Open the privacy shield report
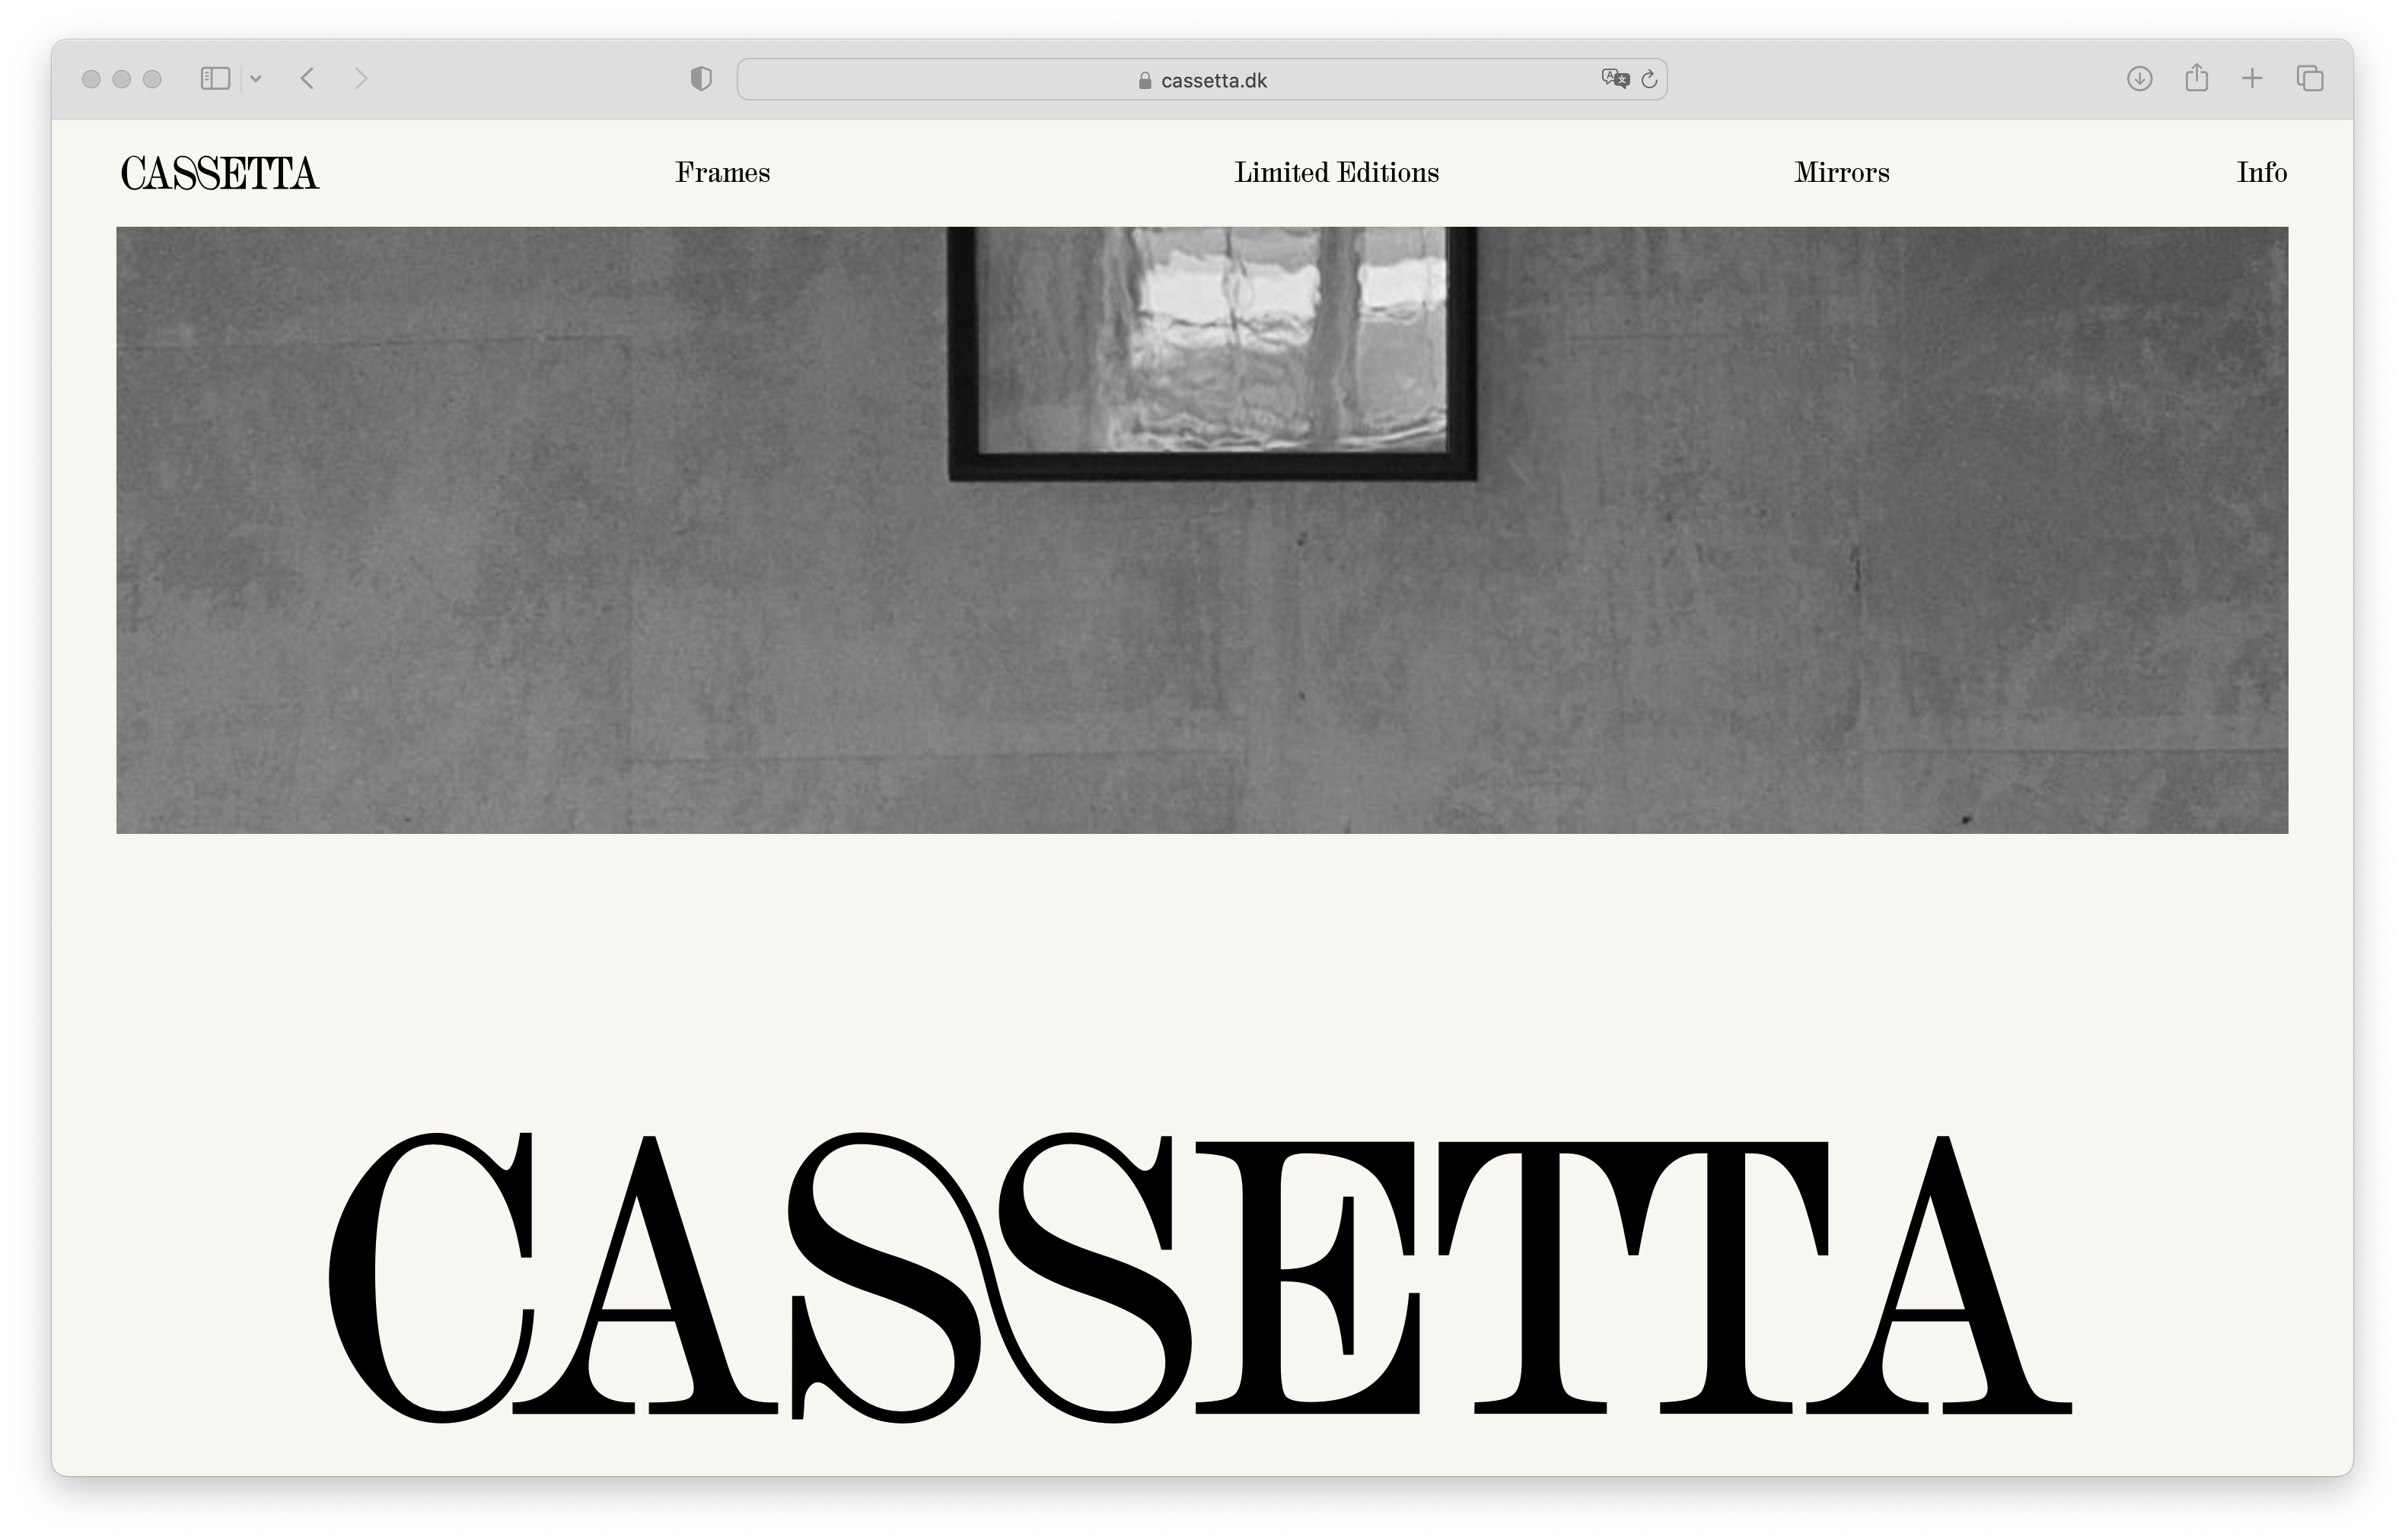 701,79
